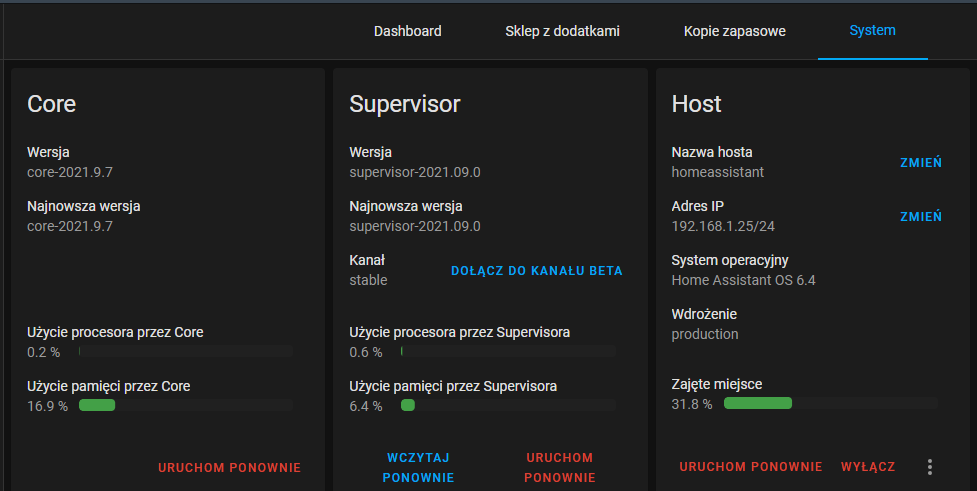Click WCZYTAJ PONOWNIE in Supervisor card
This screenshot has width=977, height=491.
[418, 467]
